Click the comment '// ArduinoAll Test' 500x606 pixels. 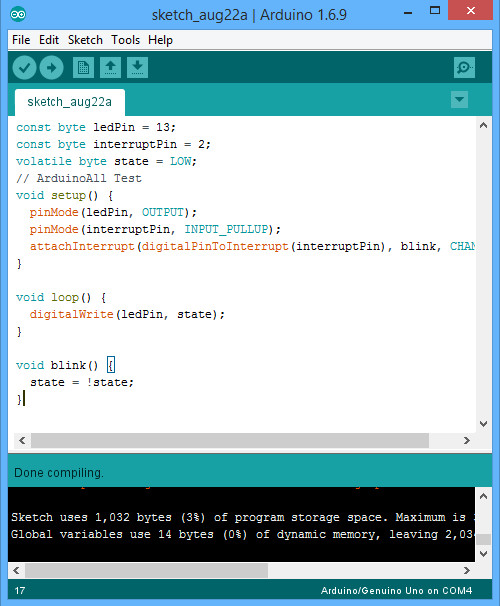(x=79, y=178)
